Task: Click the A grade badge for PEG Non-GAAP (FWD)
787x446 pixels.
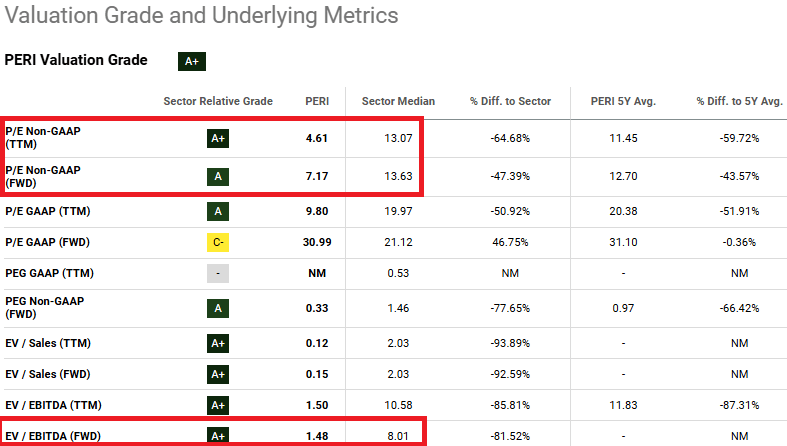Action: pos(217,309)
